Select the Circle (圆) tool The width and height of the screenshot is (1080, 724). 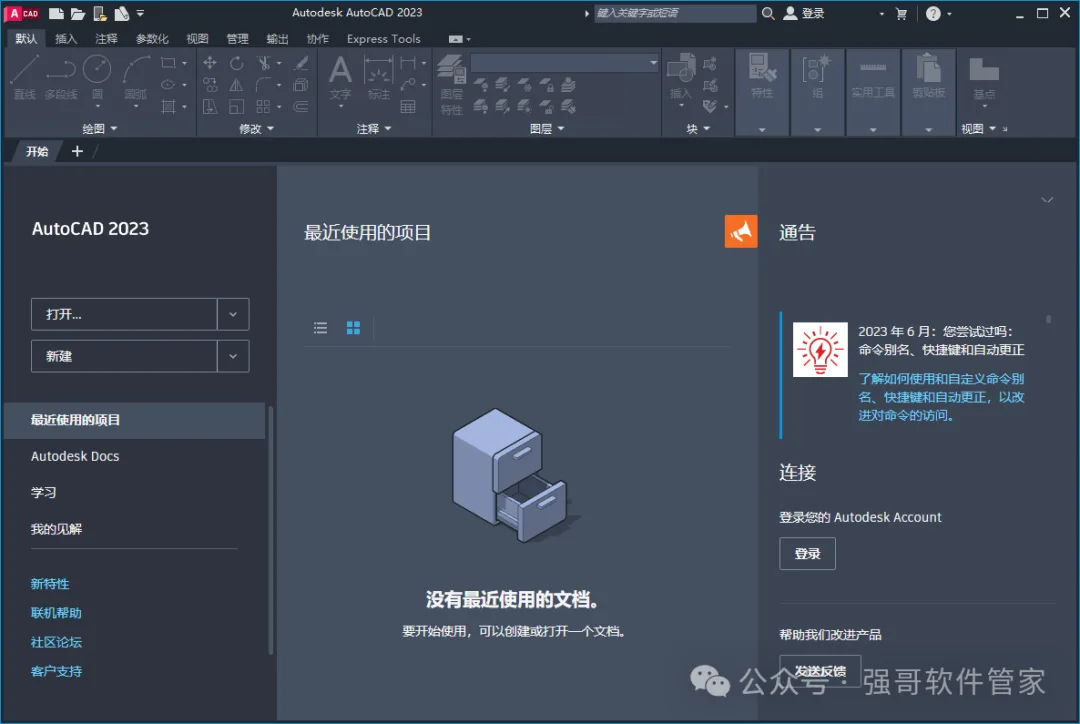97,77
